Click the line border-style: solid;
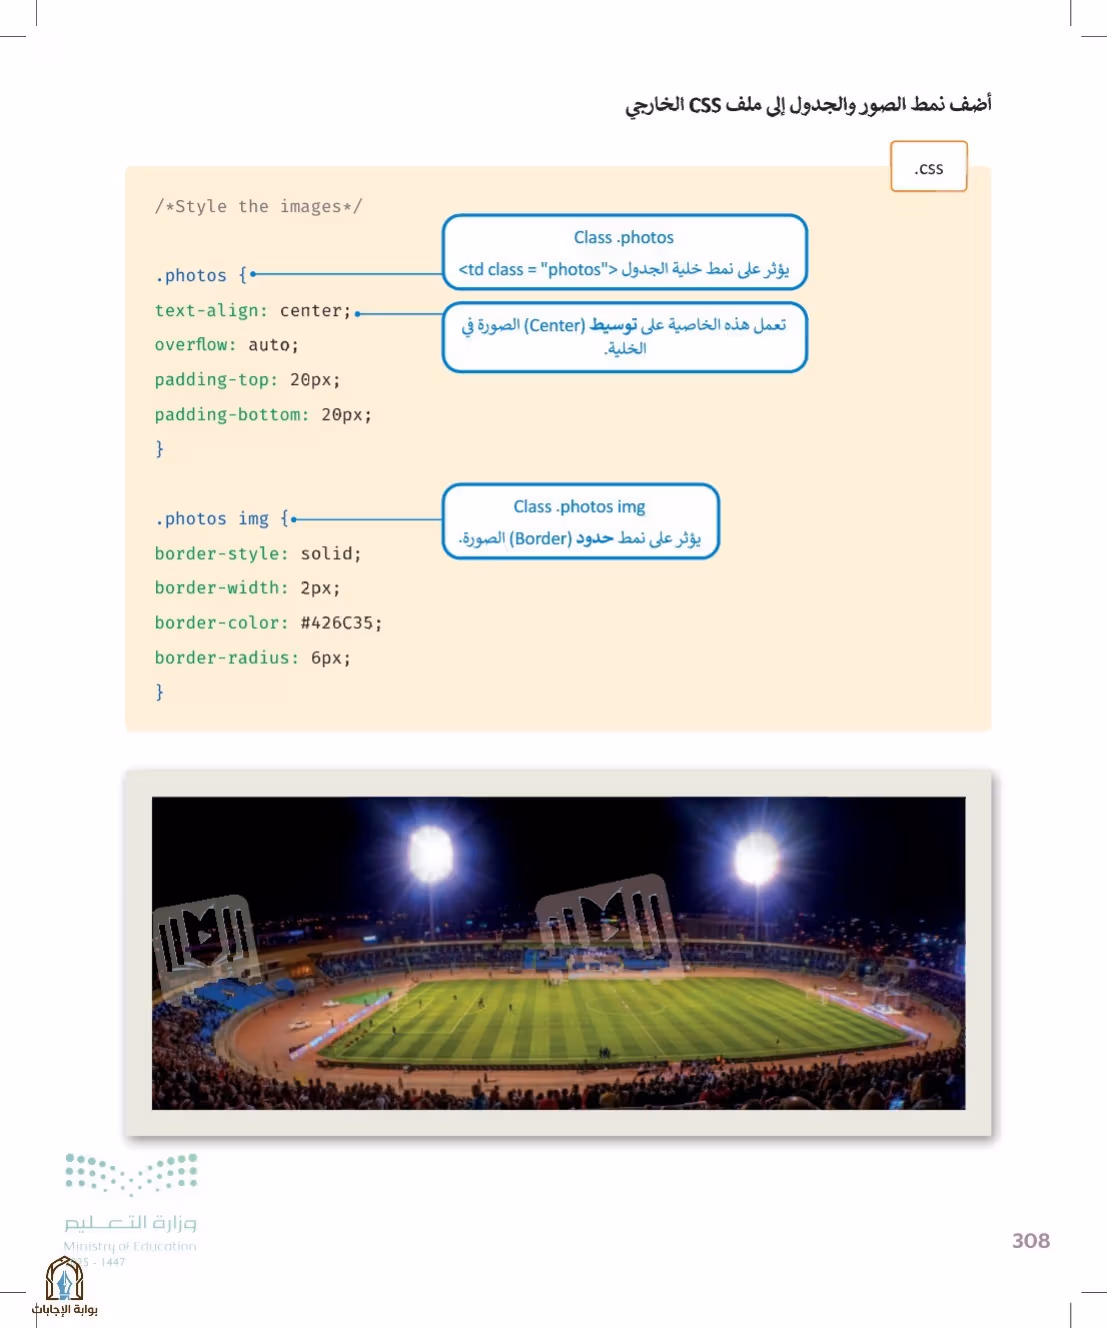 tap(258, 553)
